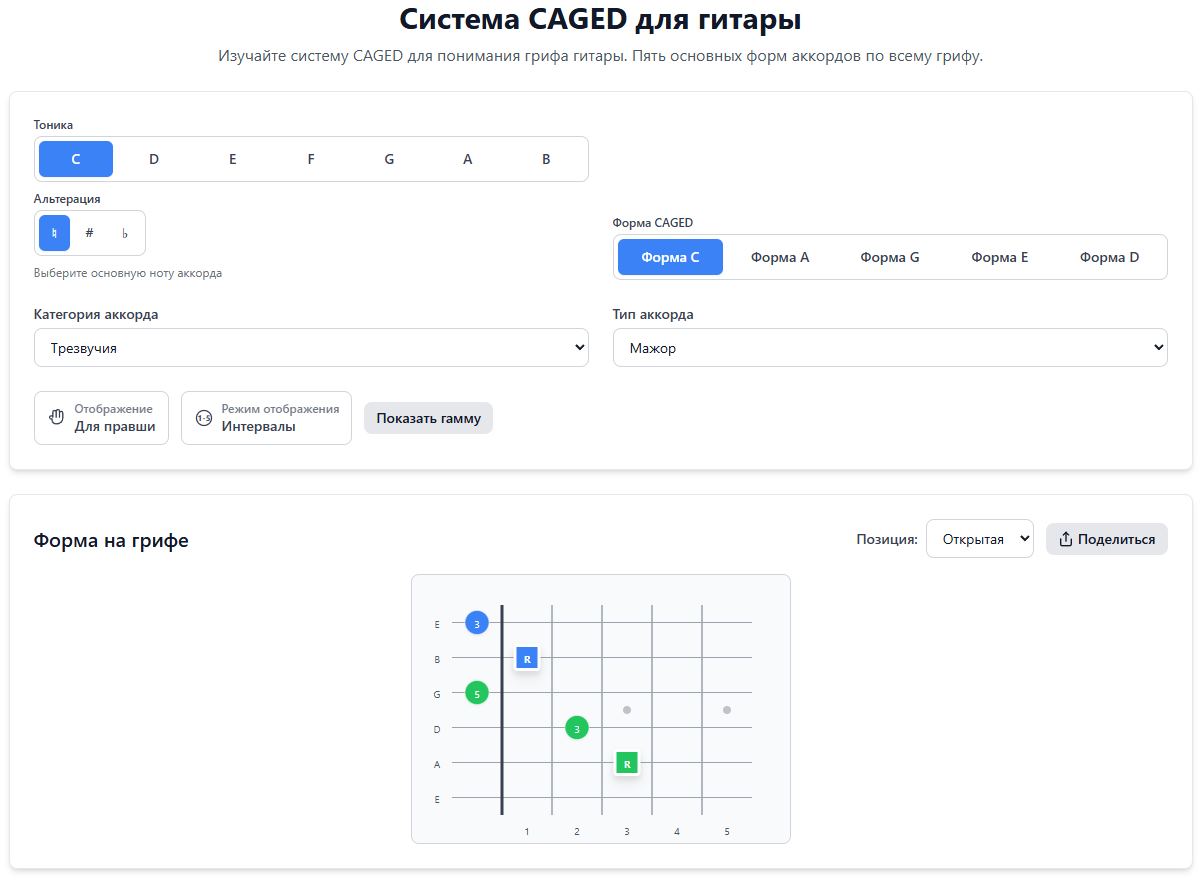Screen dimensions: 1203x884
Task: Click blue root marker on B string
Action: tap(527, 658)
